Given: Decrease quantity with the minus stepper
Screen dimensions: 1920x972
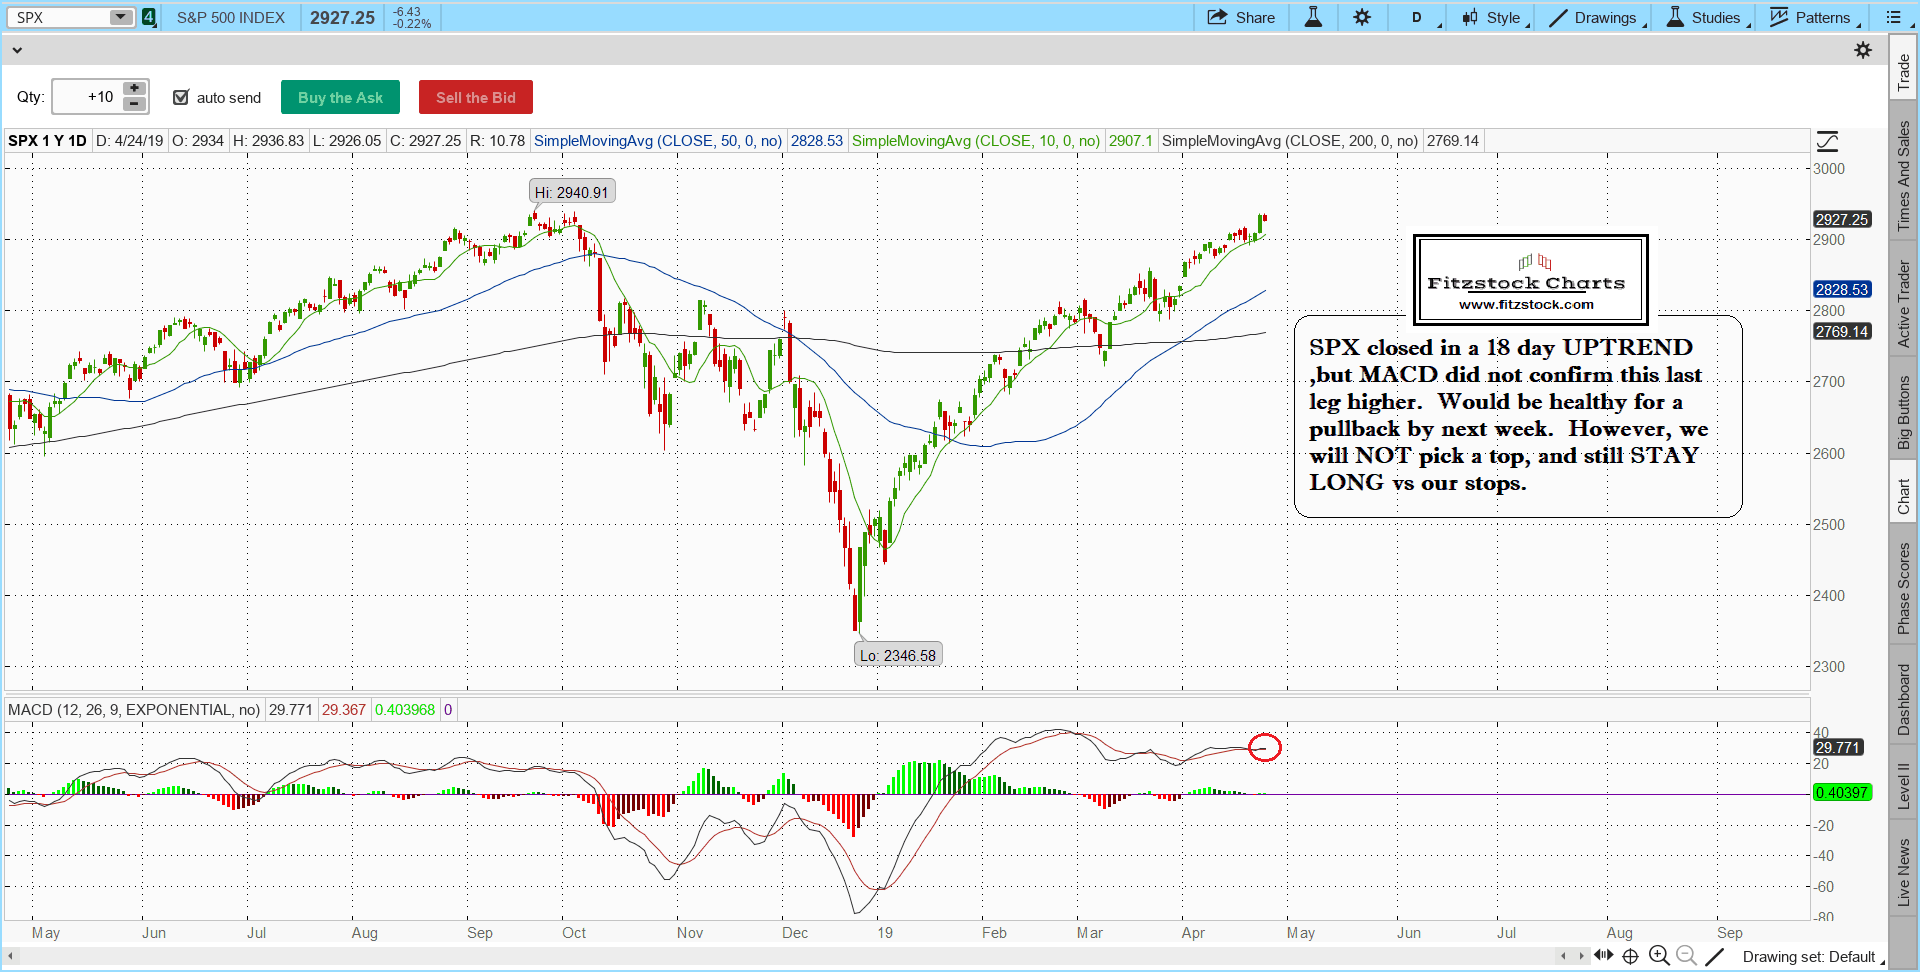Looking at the screenshot, I should [134, 104].
